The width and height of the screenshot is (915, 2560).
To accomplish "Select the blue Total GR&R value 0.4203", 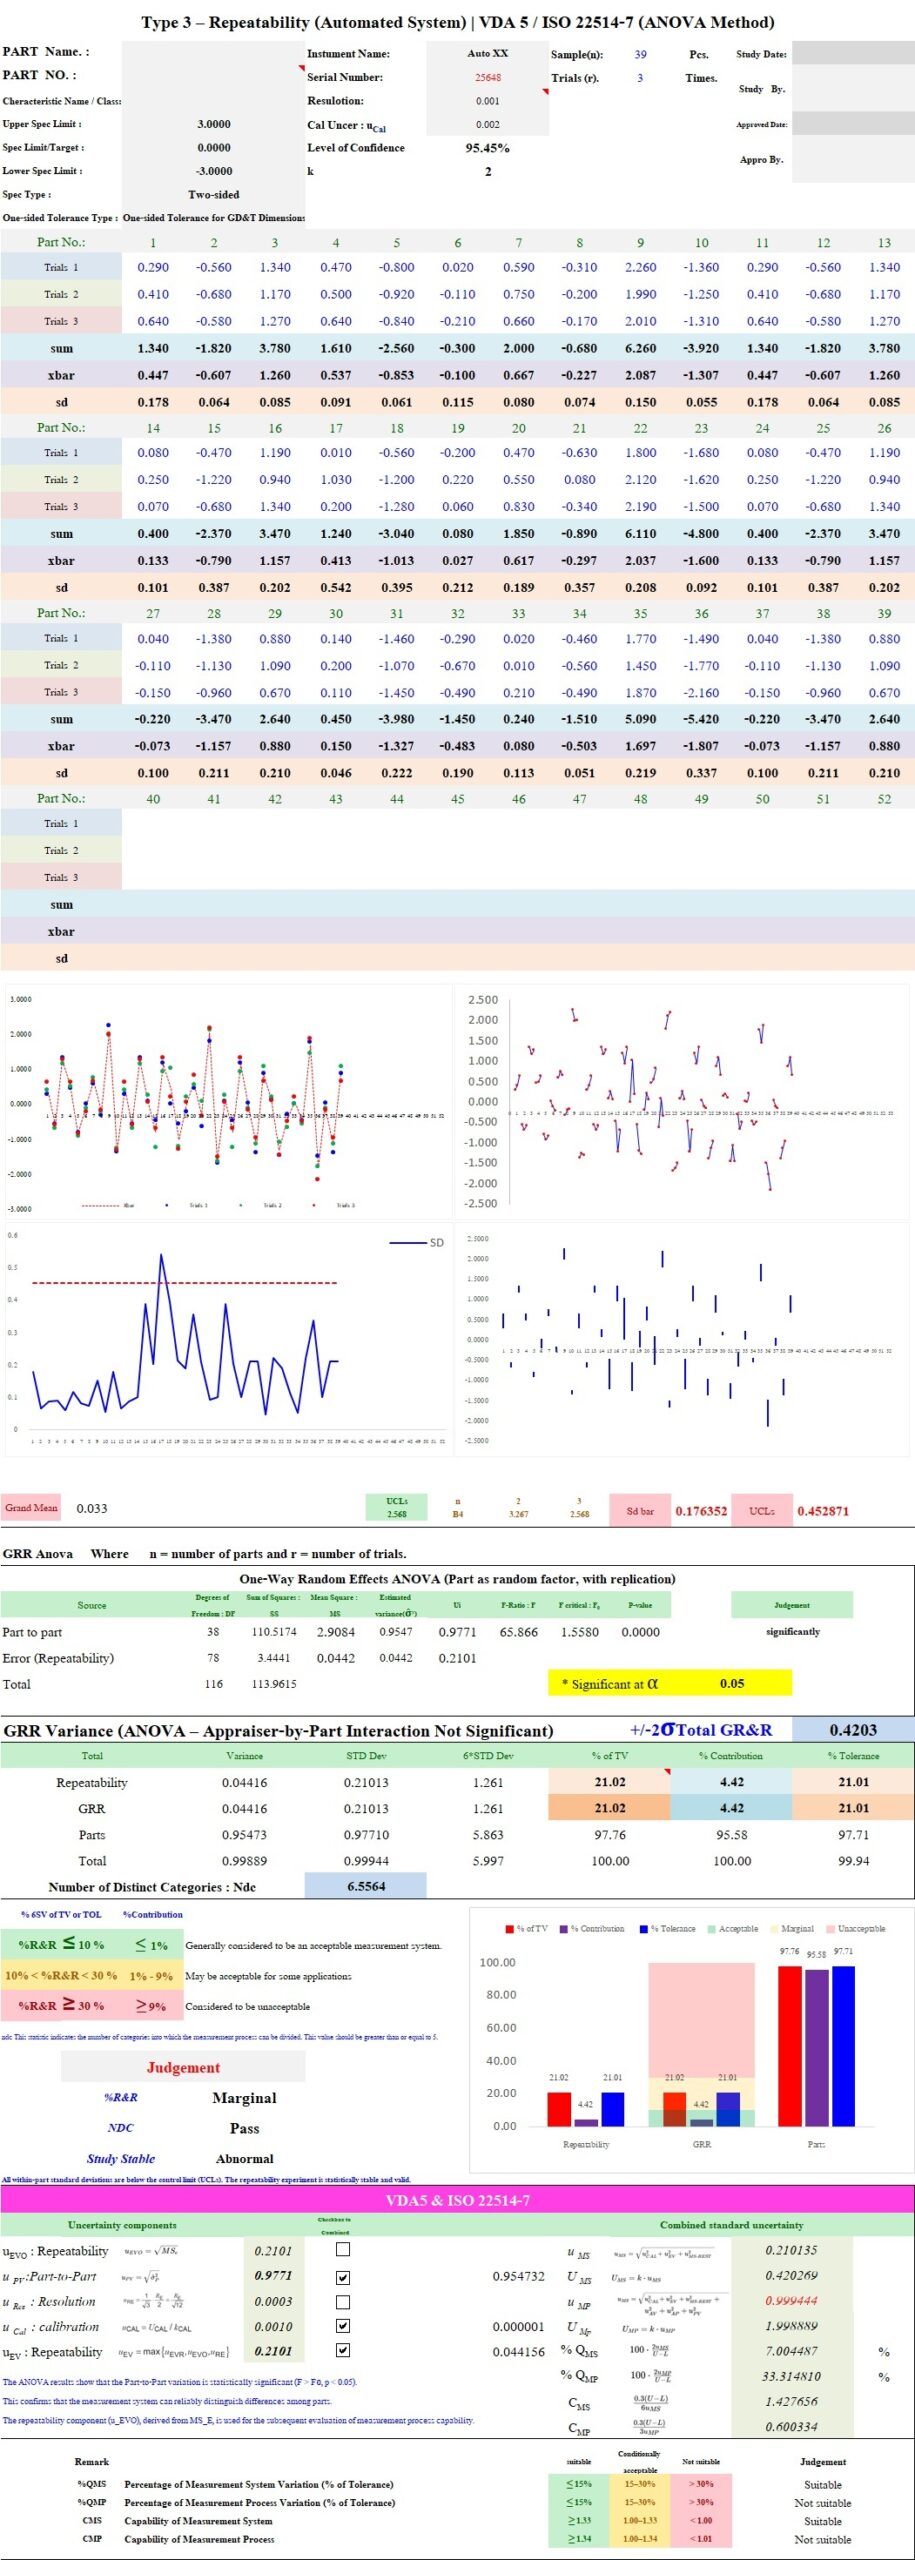I will (x=852, y=1729).
